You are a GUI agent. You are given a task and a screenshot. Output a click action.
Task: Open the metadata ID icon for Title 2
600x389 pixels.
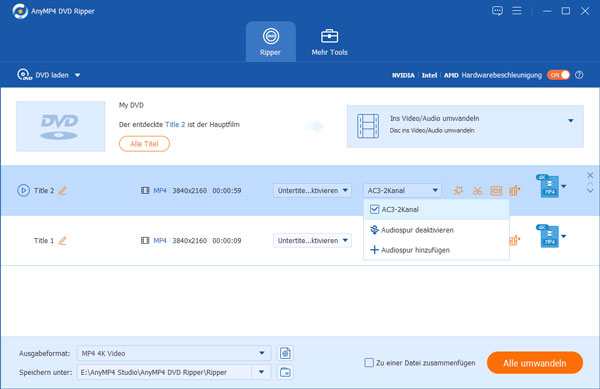click(496, 190)
